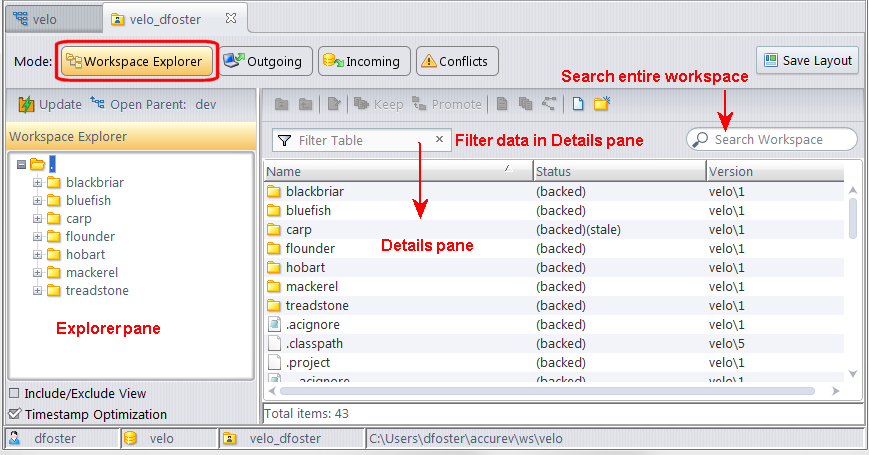Image resolution: width=869 pixels, height=455 pixels.
Task: Uncheck Timestamp Optimization
Action: point(14,414)
